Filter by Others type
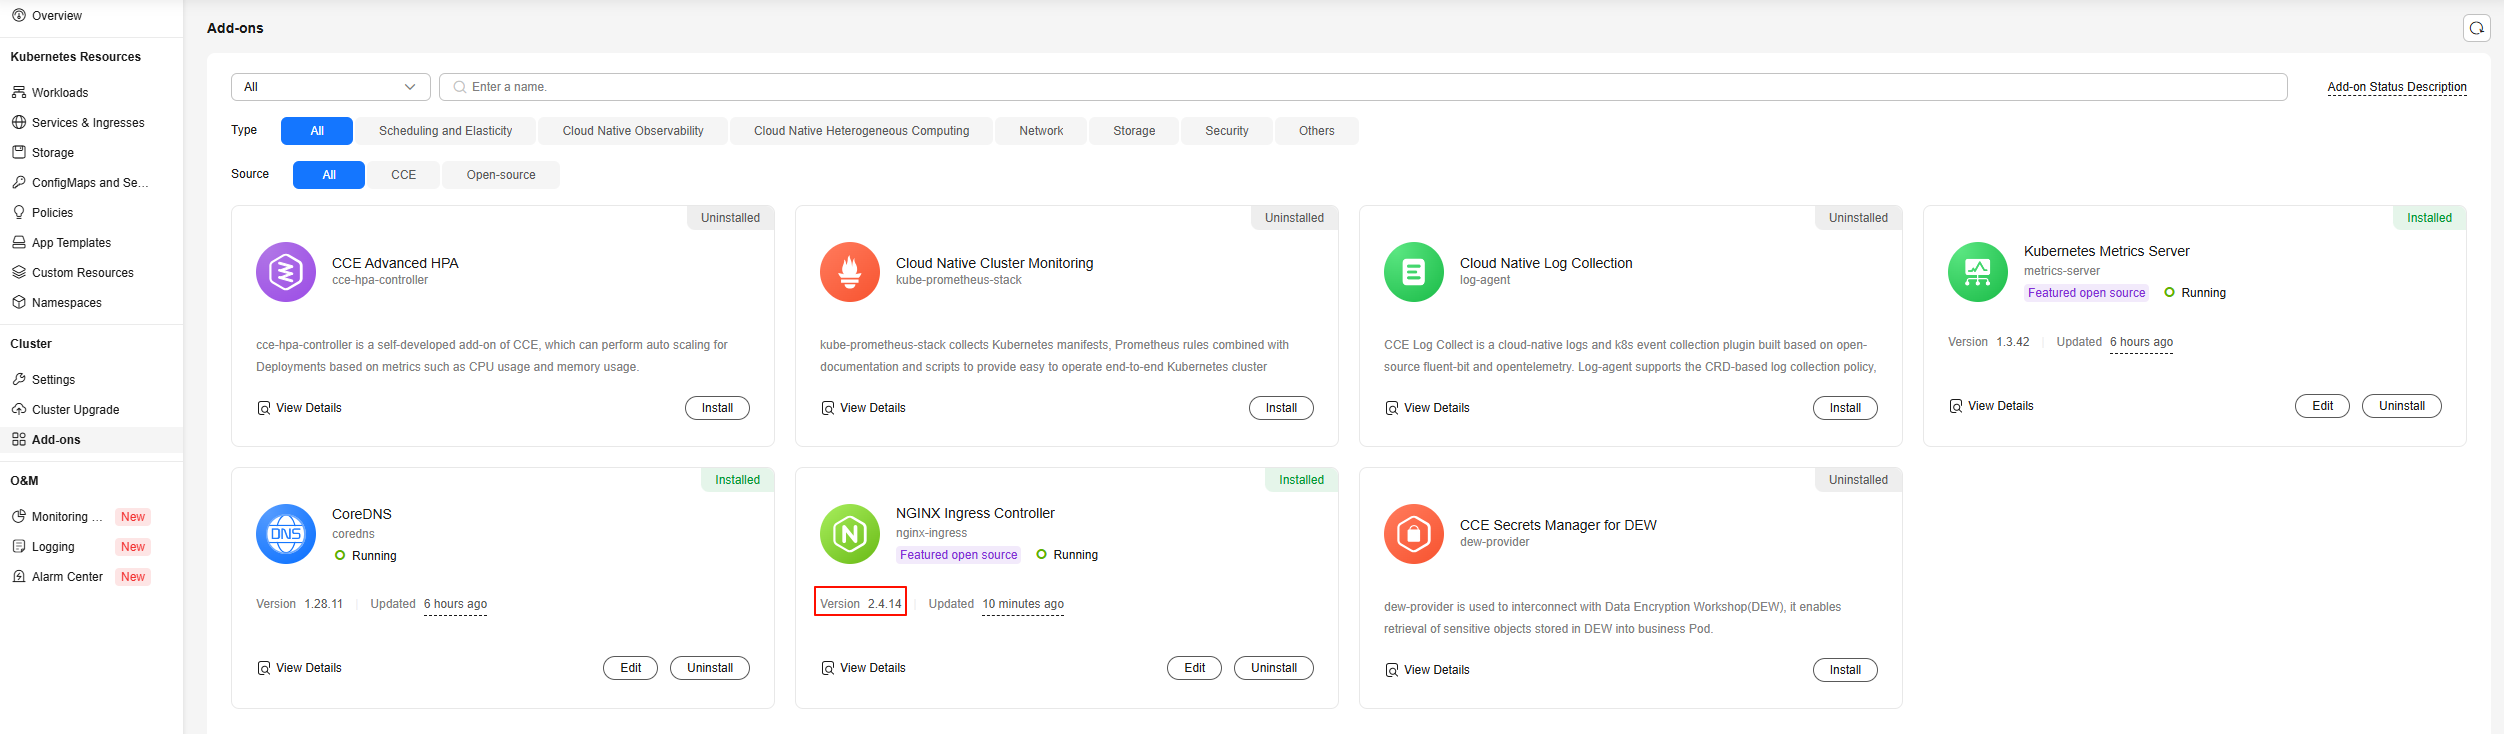2504x734 pixels. pos(1317,131)
